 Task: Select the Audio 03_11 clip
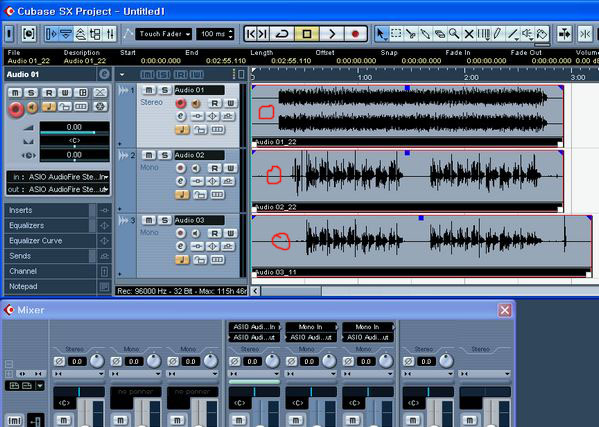pyautogui.click(x=421, y=246)
